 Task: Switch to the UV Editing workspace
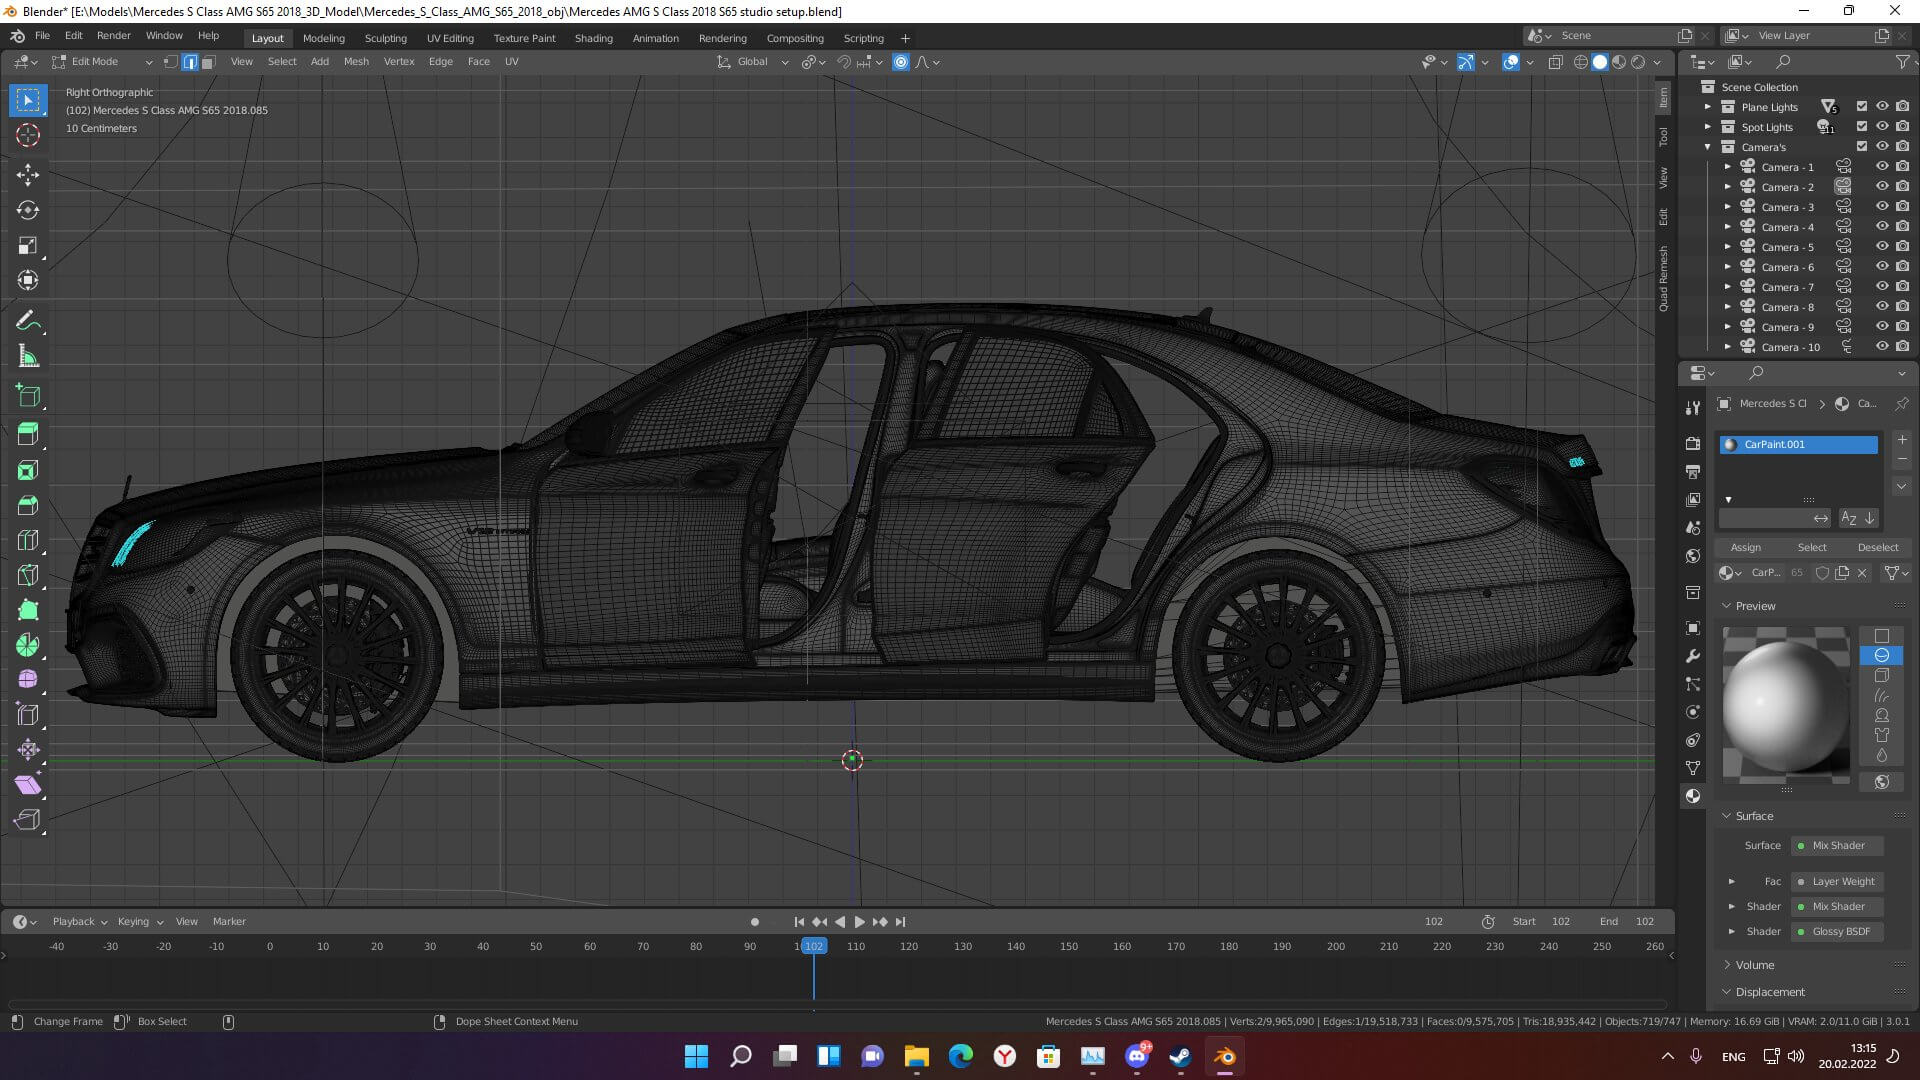[x=450, y=38]
